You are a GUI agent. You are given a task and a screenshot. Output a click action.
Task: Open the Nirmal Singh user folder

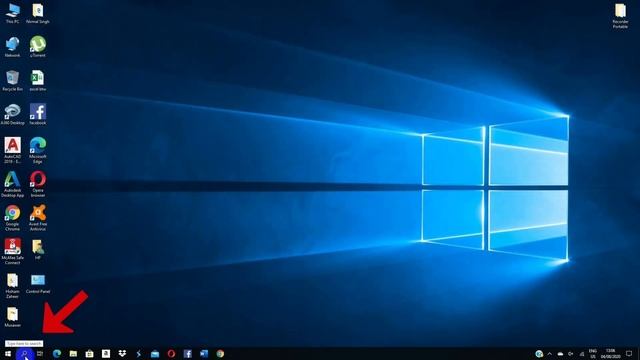38,13
